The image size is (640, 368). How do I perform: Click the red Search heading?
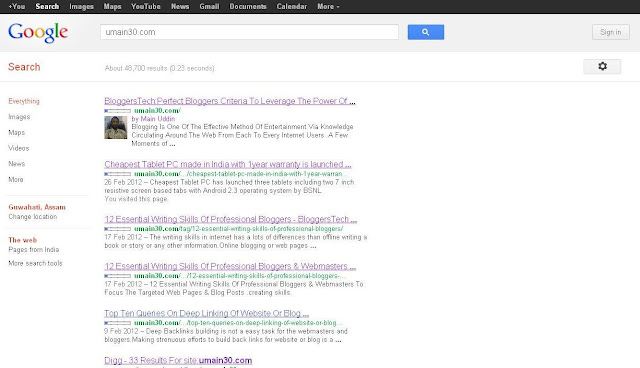point(24,67)
